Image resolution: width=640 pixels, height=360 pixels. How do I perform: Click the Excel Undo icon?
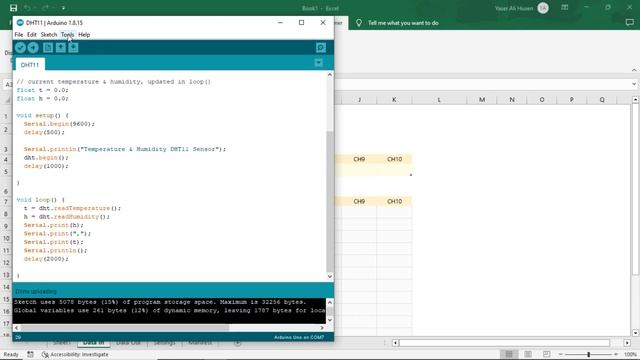pos(27,8)
